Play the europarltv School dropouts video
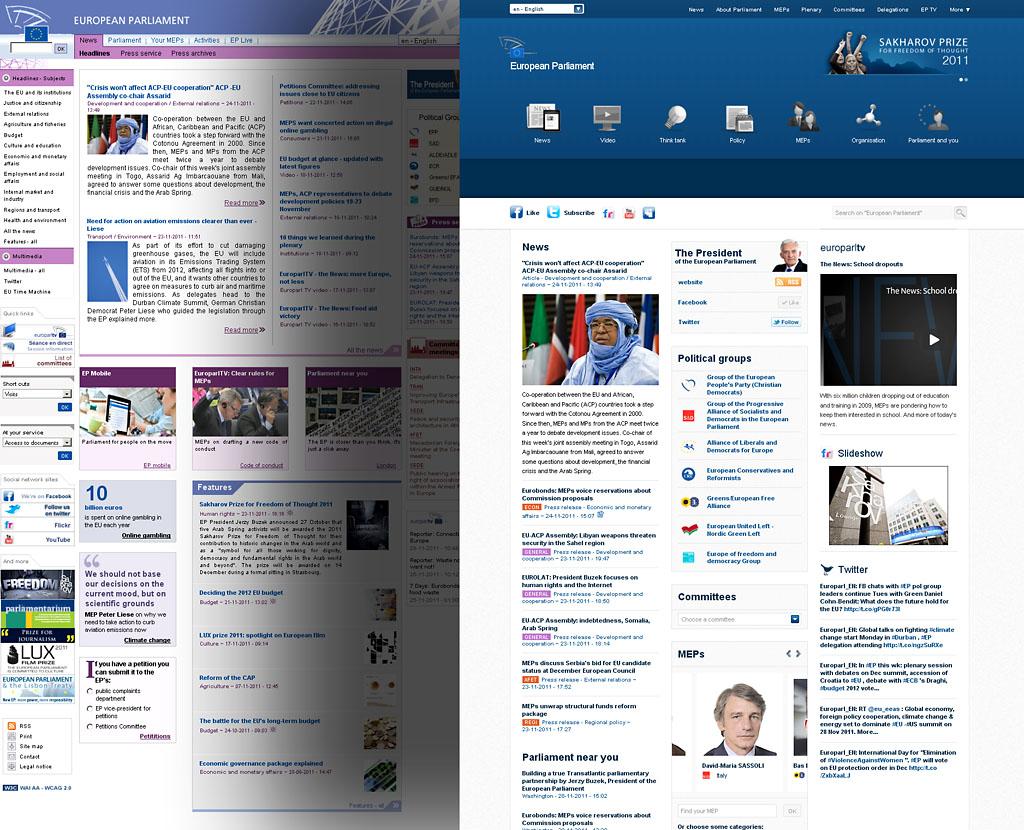Viewport: 1024px width, 830px height. coord(933,339)
